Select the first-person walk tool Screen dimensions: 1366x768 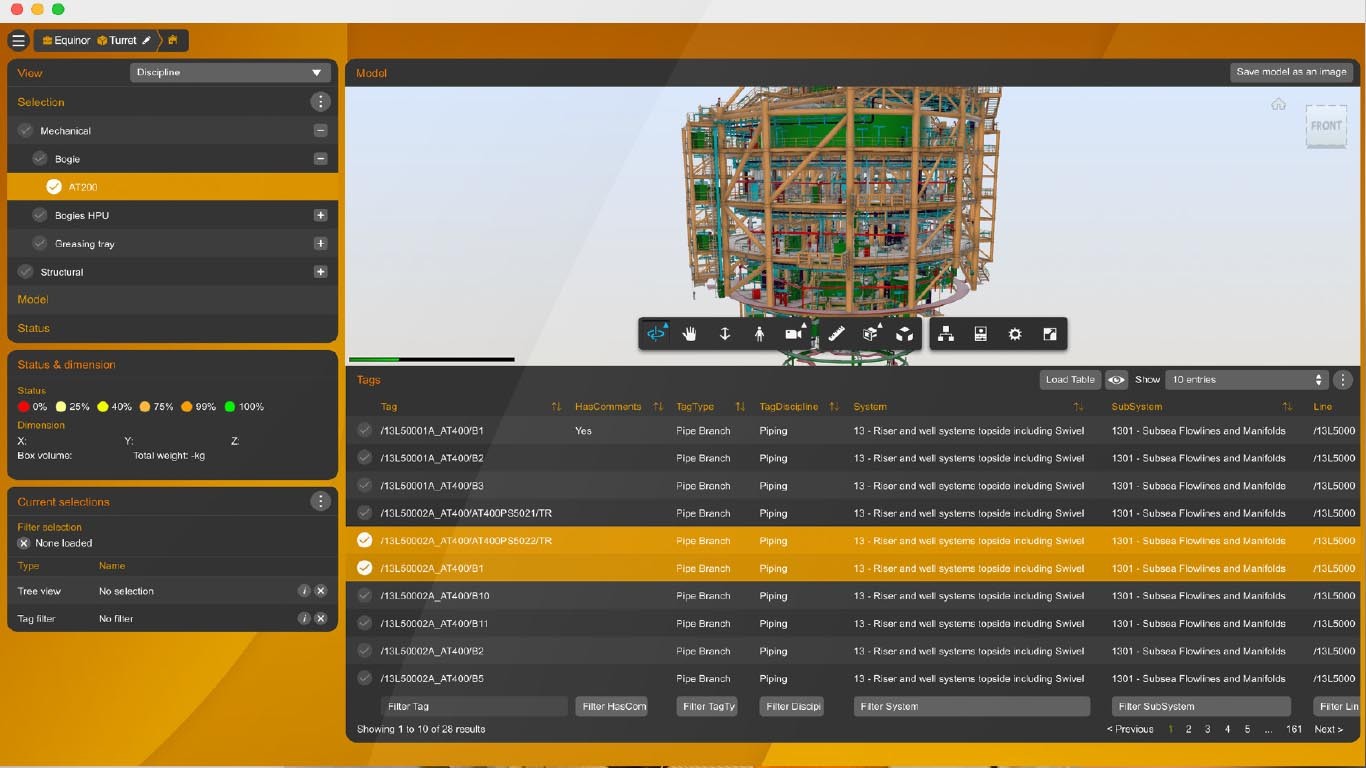tap(759, 334)
